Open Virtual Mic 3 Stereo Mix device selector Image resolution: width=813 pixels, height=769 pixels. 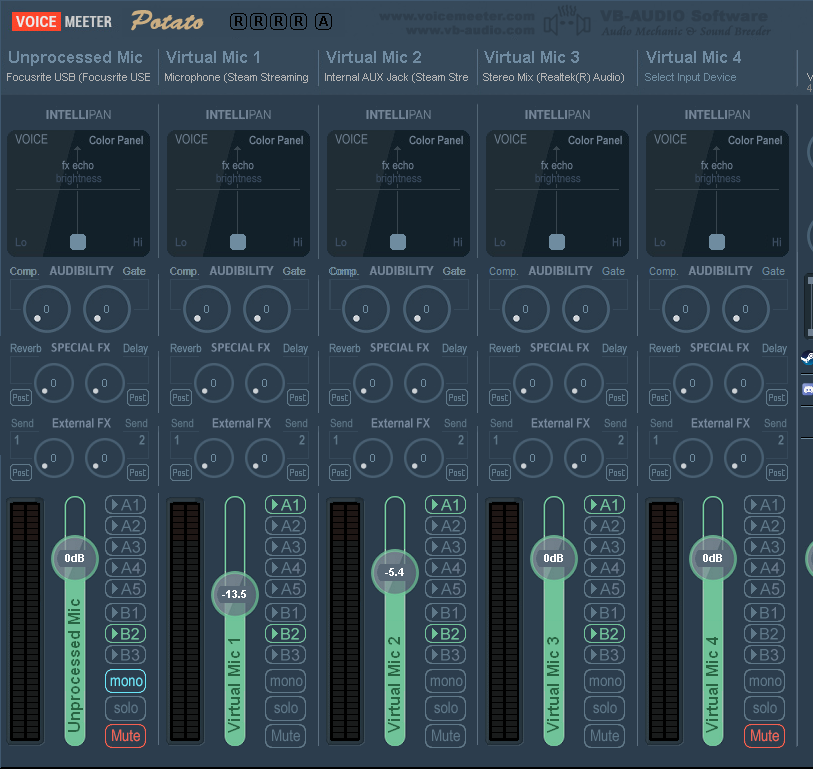pyautogui.click(x=553, y=77)
